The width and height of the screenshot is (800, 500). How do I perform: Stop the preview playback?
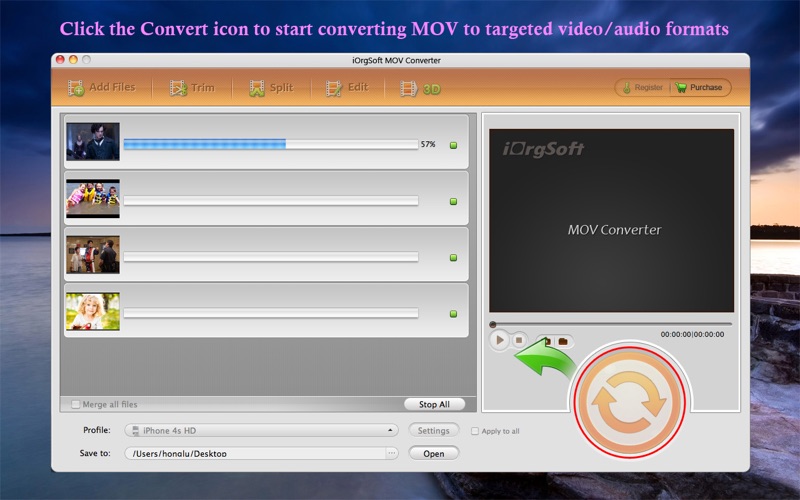click(x=519, y=340)
